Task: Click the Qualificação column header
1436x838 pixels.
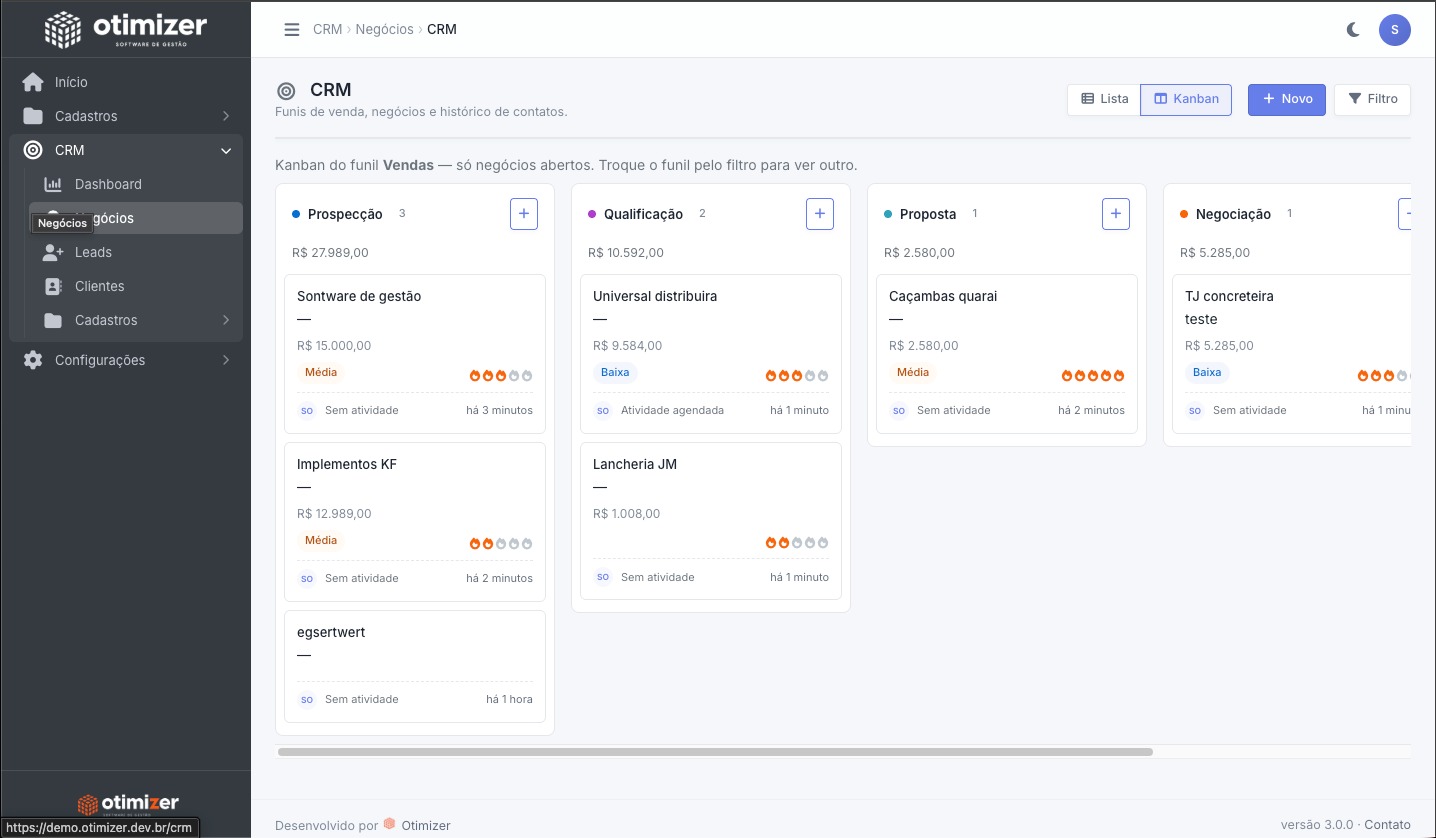Action: 643,214
